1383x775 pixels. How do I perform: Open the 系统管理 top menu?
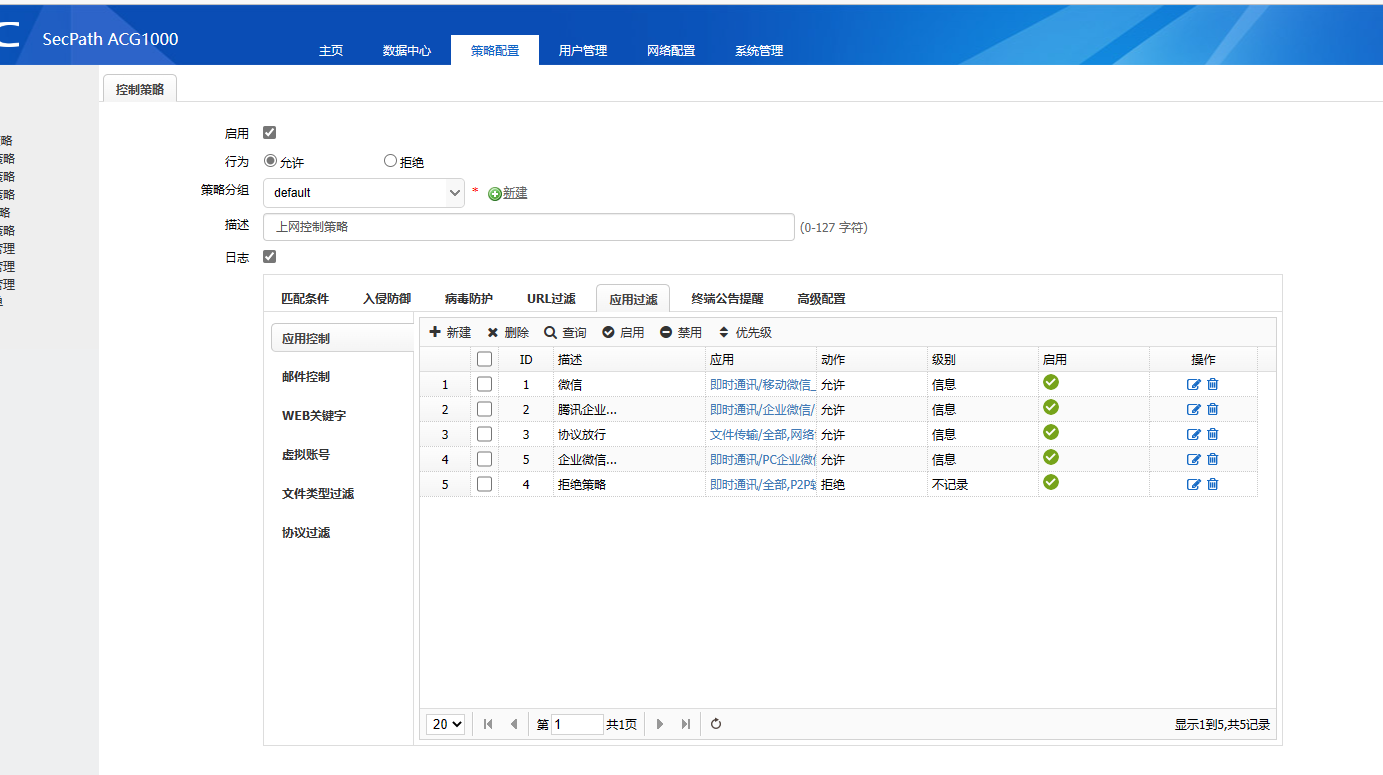click(x=759, y=51)
